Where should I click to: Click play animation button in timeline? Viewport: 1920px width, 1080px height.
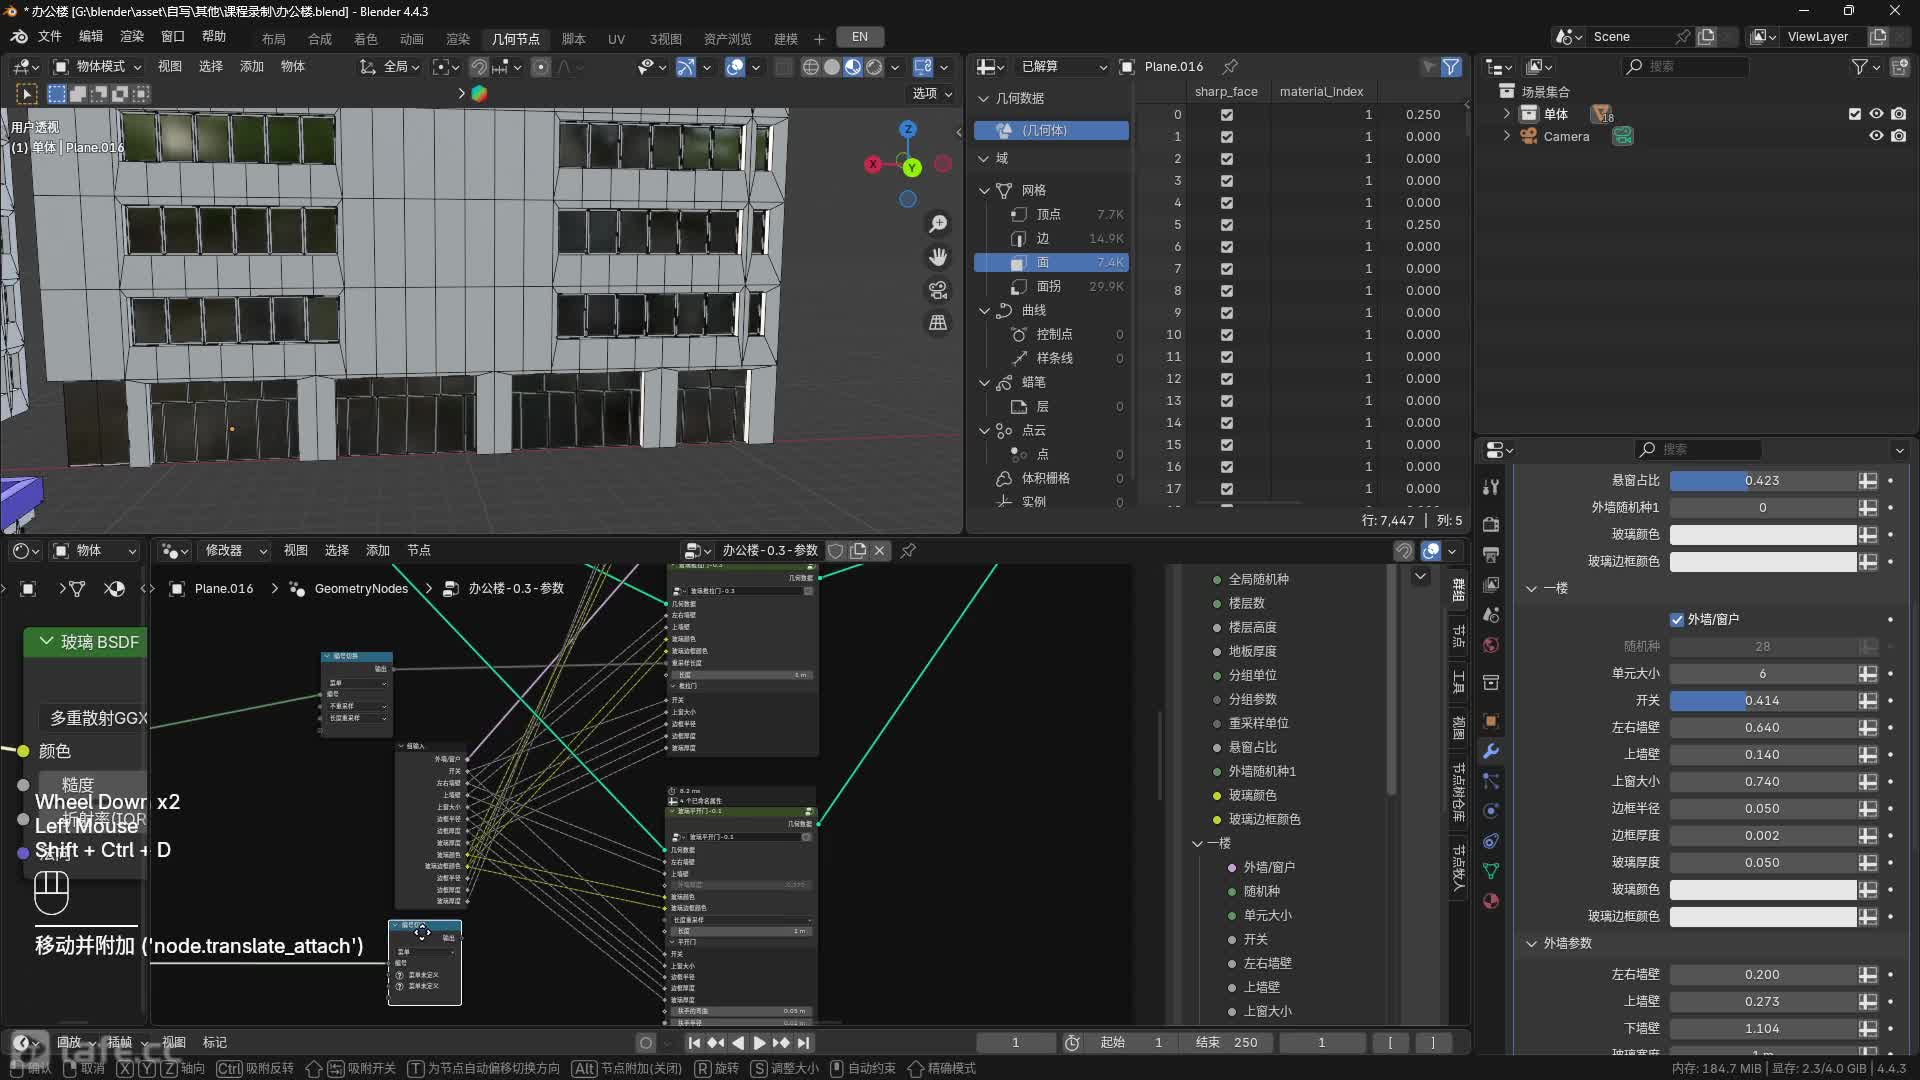tap(759, 1042)
